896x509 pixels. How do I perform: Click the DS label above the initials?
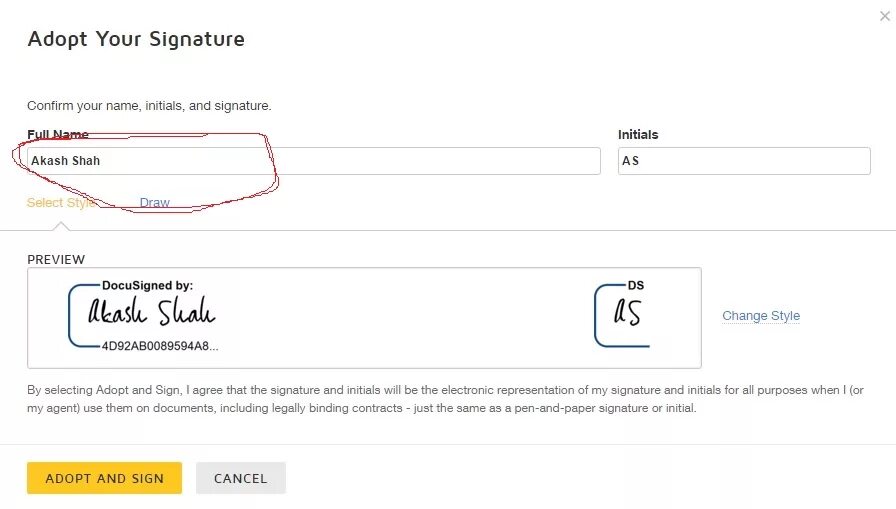636,286
